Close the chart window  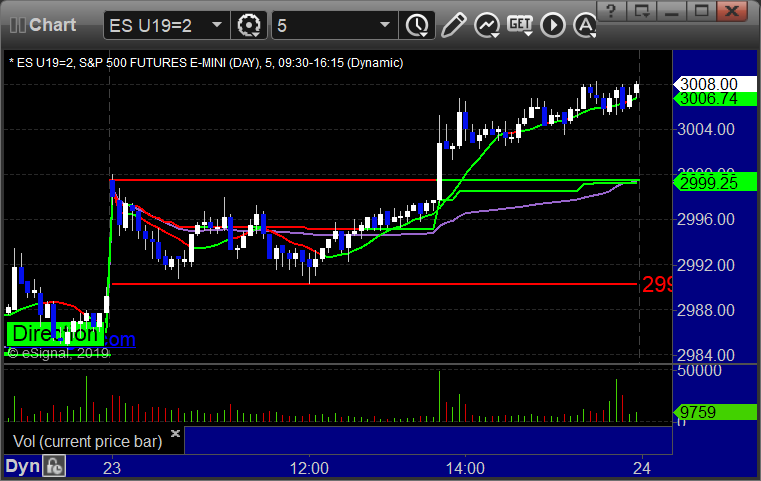pyautogui.click(x=732, y=11)
